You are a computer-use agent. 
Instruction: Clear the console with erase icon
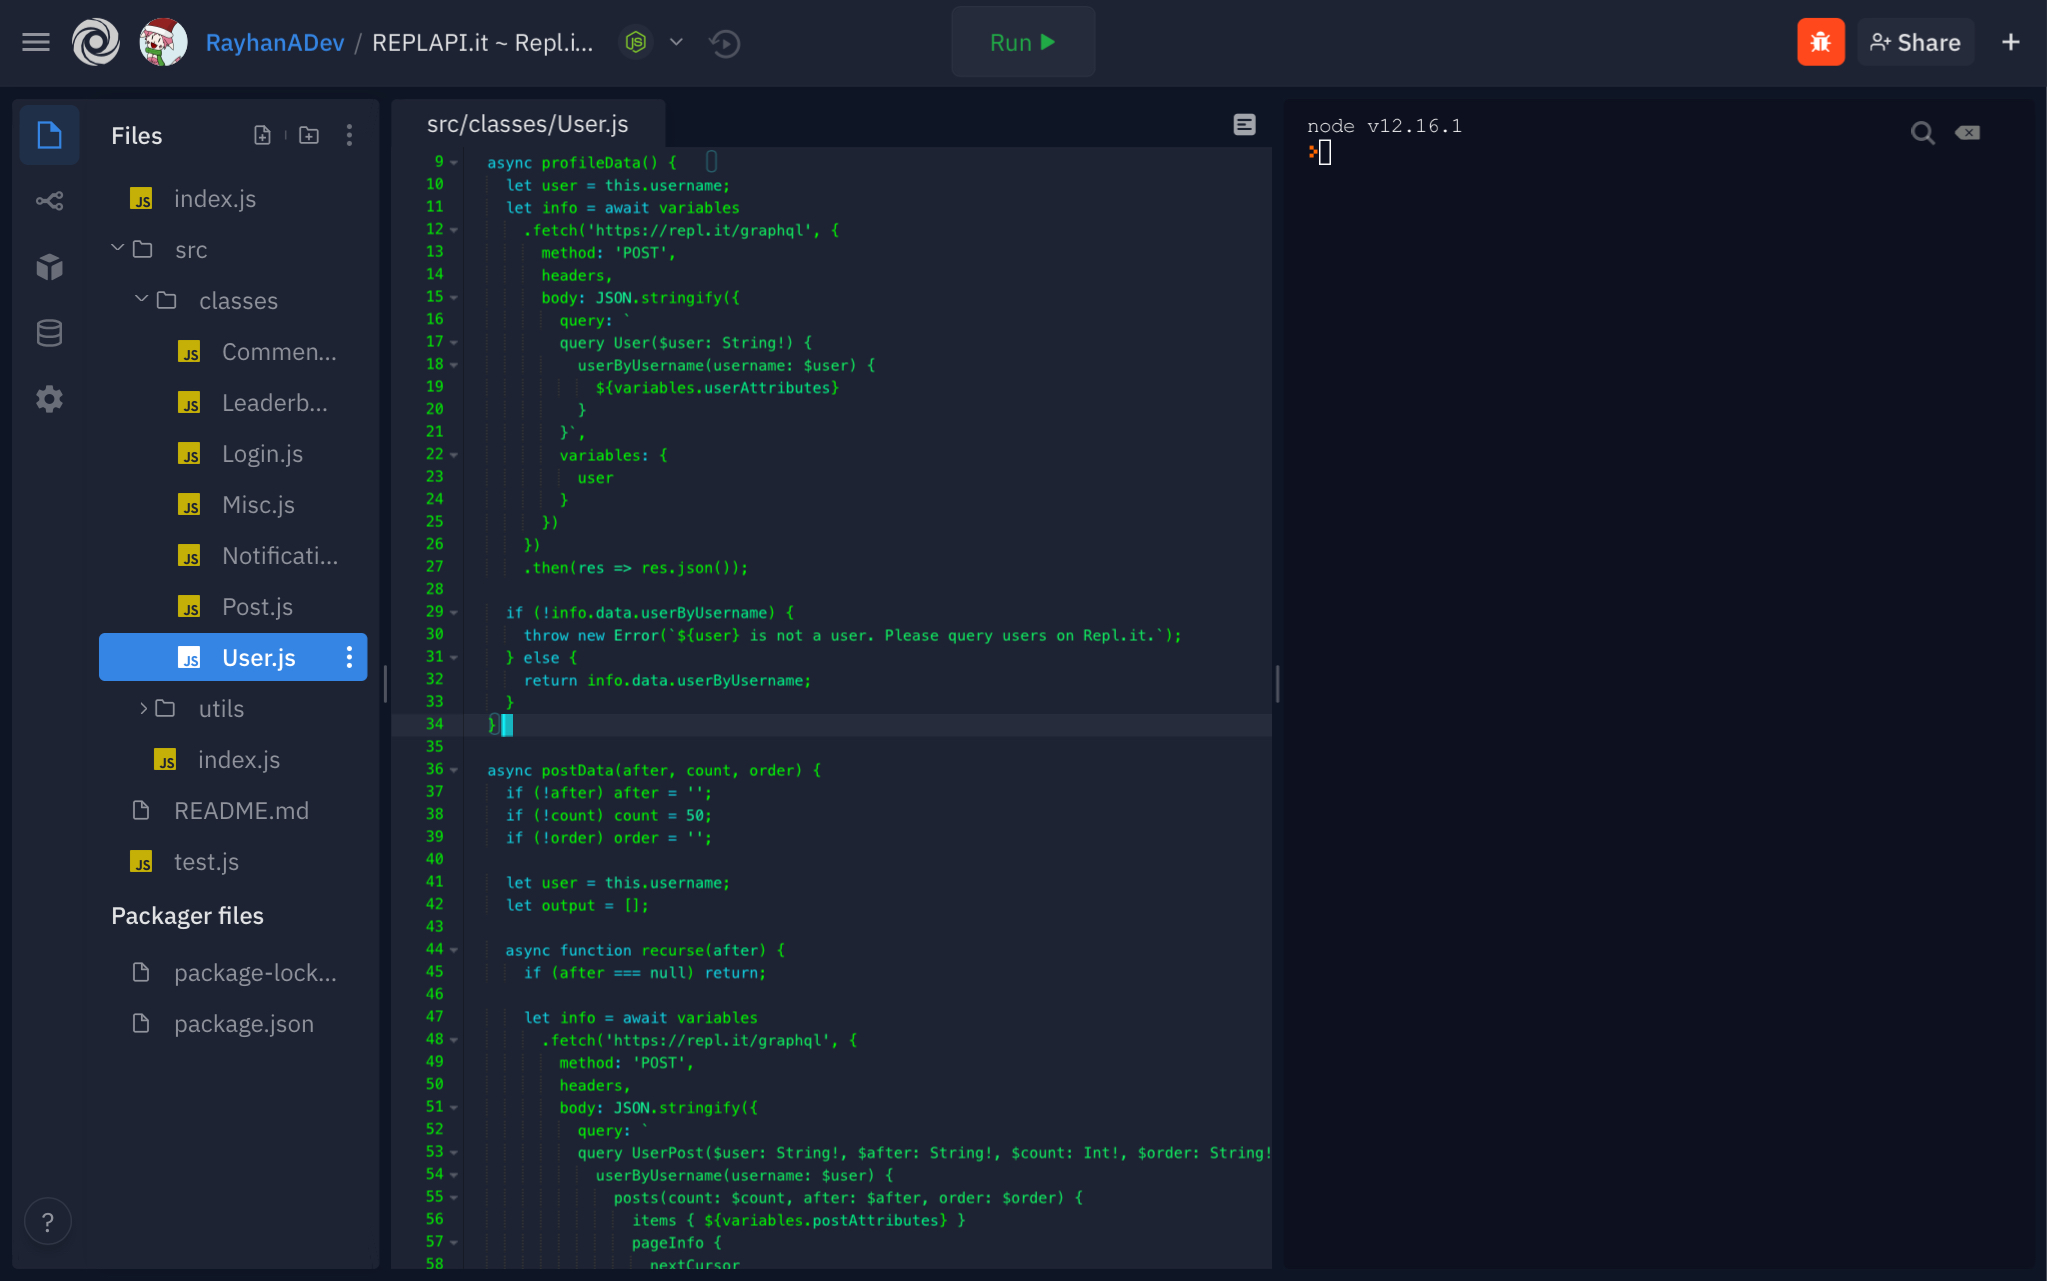(x=1968, y=133)
